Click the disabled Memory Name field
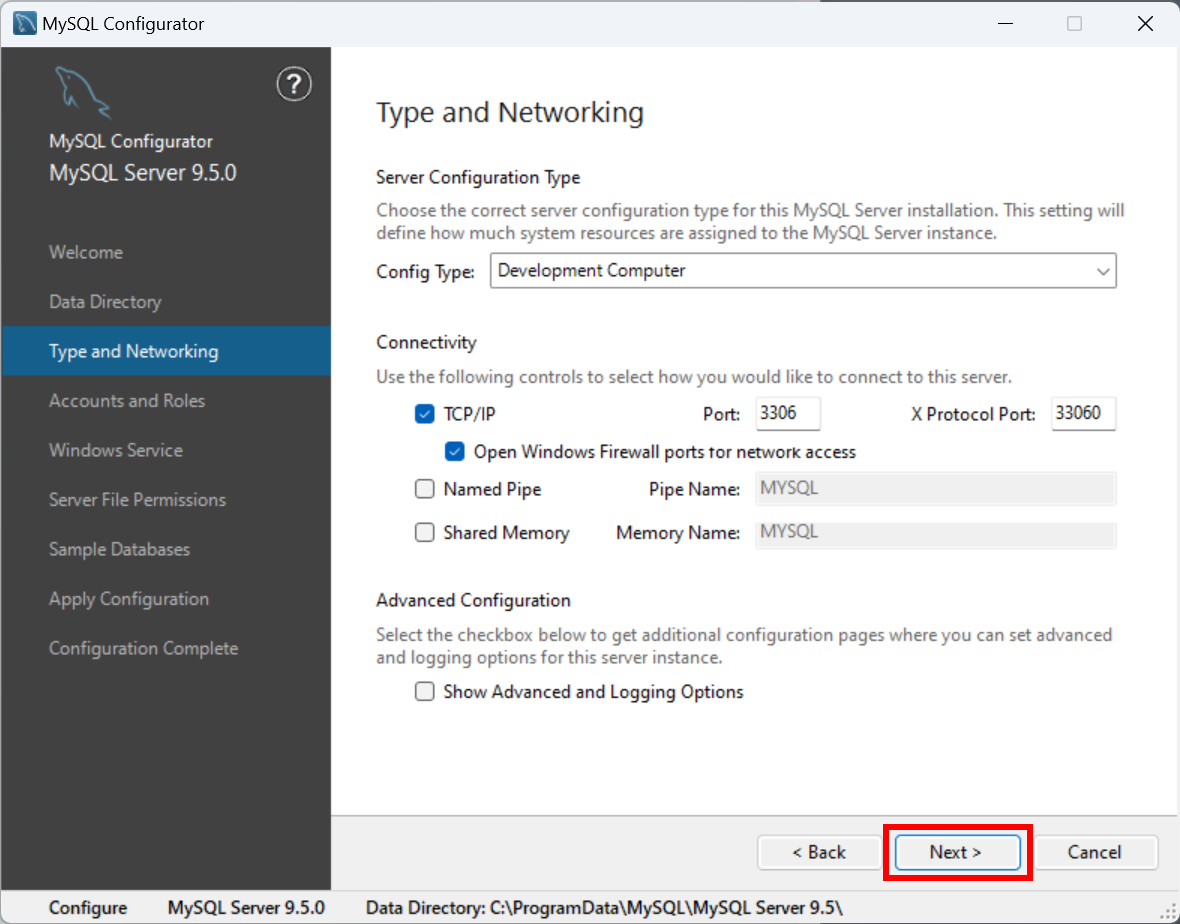The height and width of the screenshot is (924, 1180). pyautogui.click(x=935, y=533)
